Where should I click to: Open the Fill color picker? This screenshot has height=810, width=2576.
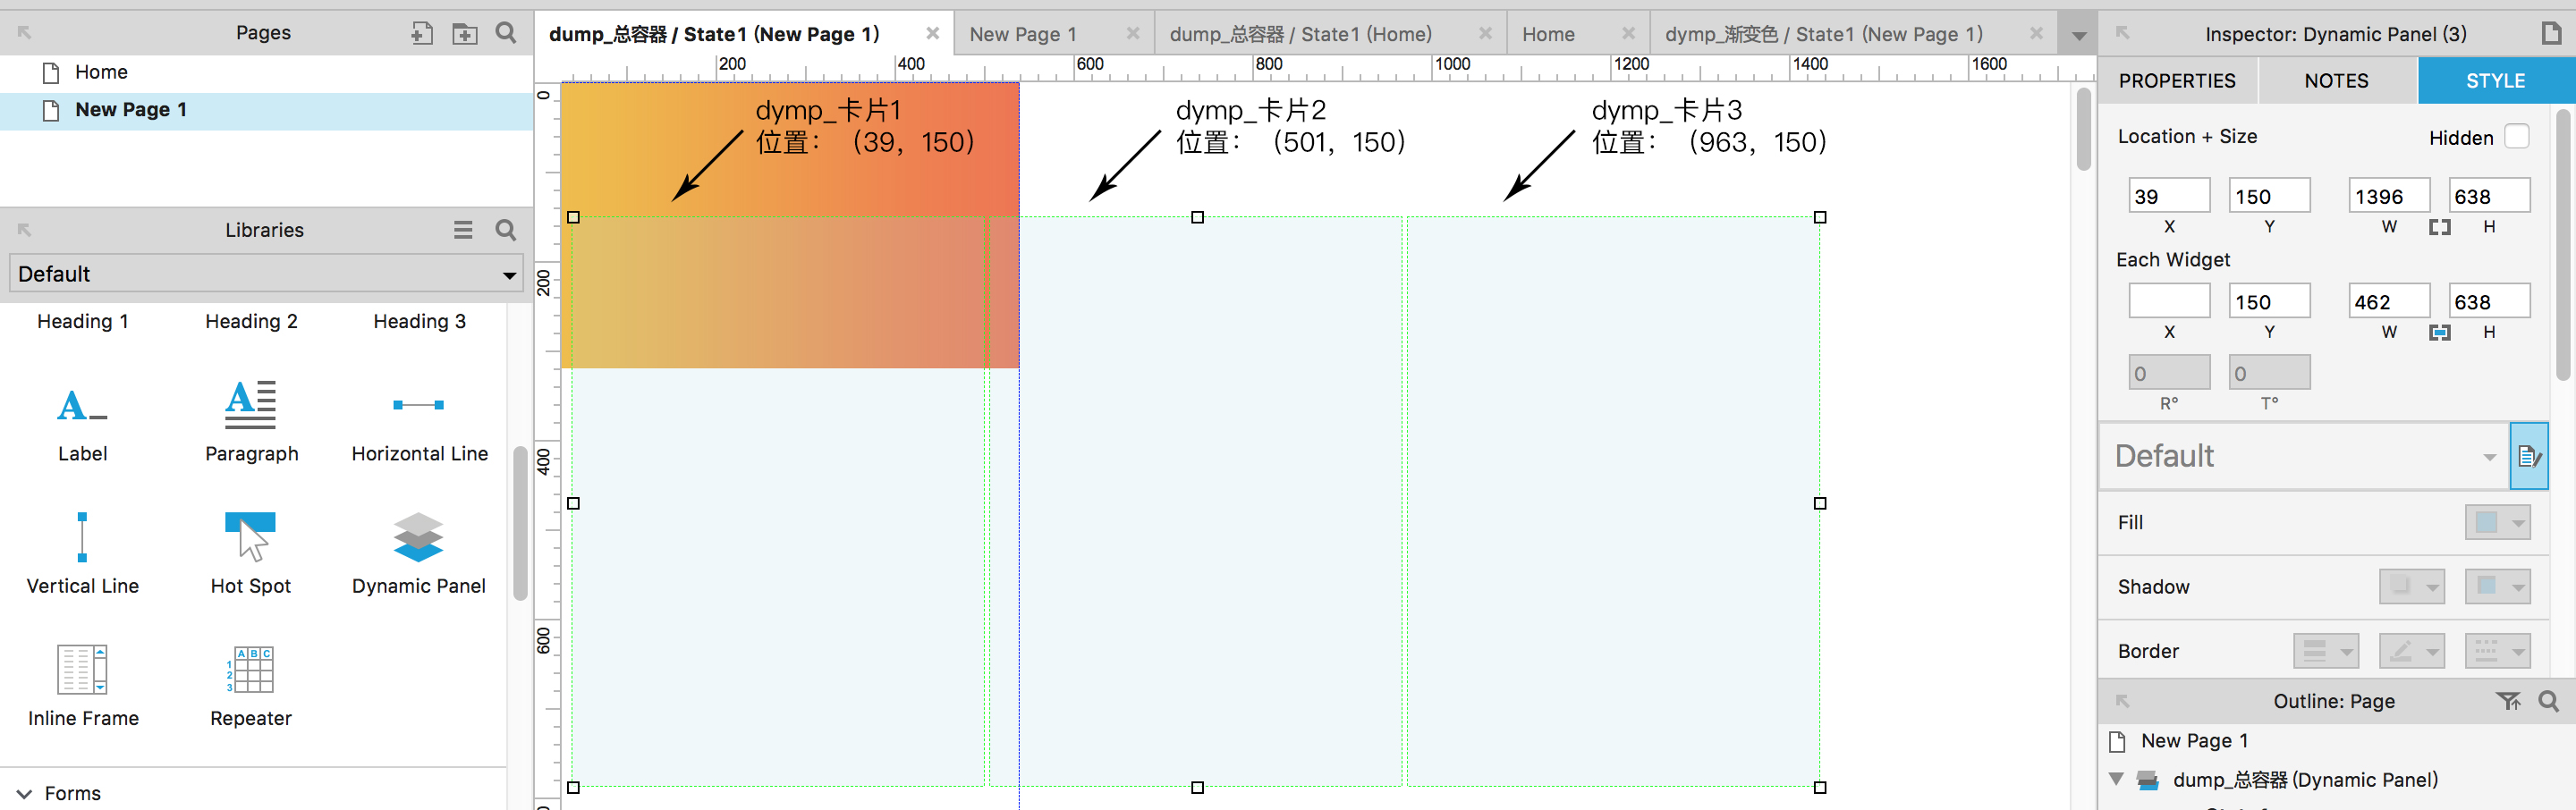pos(2498,522)
